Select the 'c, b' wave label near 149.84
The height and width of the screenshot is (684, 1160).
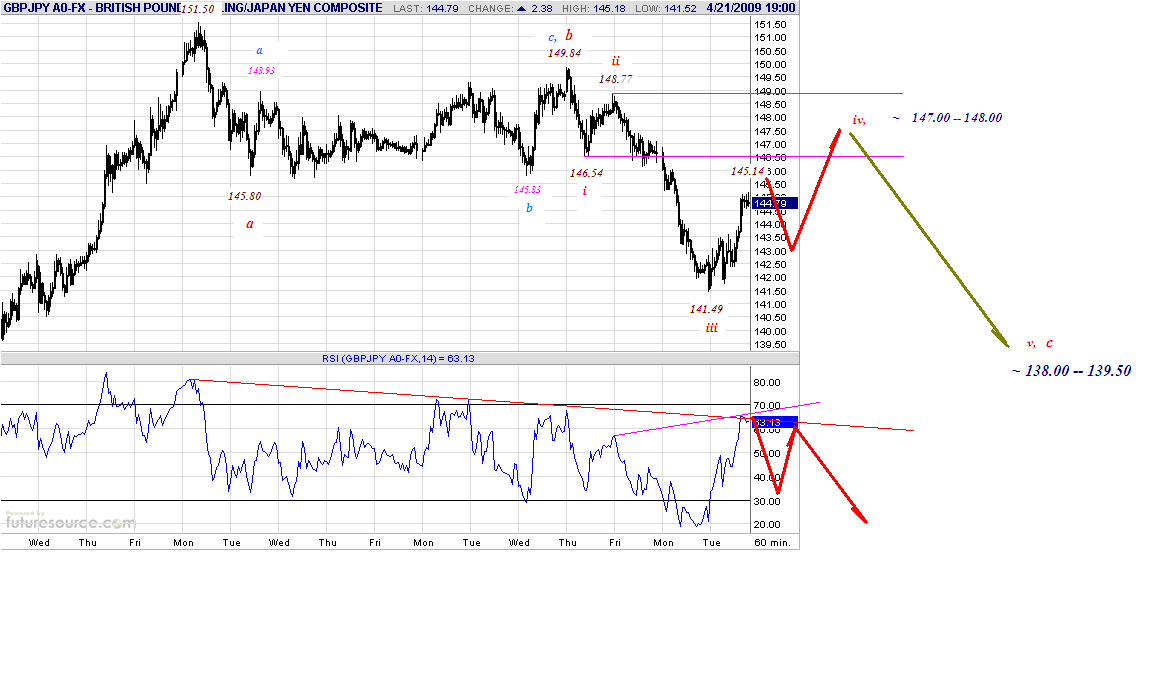click(560, 36)
